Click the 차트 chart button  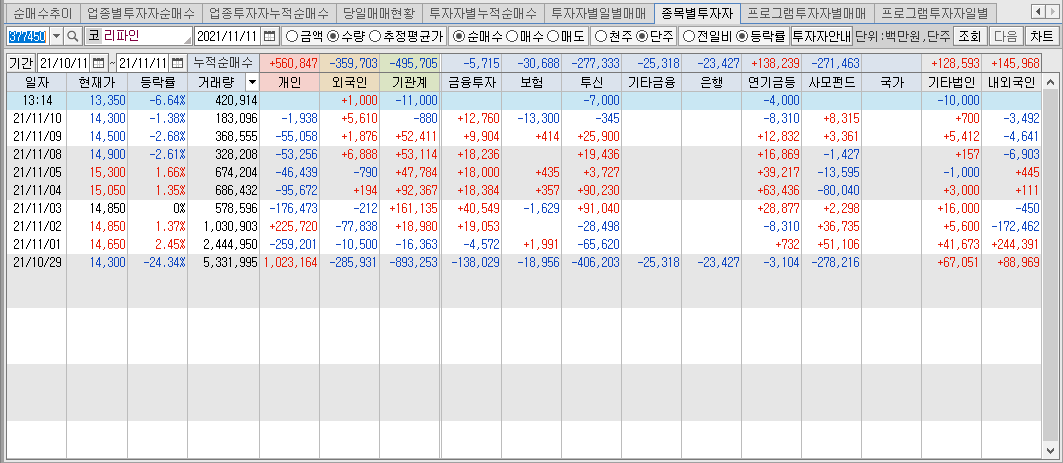[1041, 36]
